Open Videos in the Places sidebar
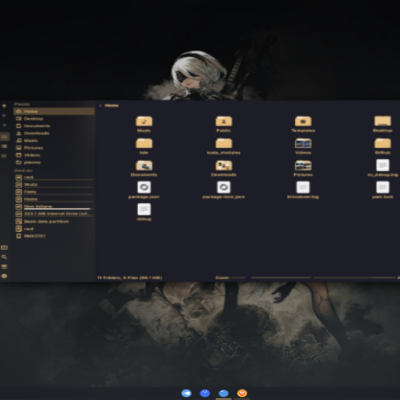This screenshot has width=400, height=400. point(54,155)
